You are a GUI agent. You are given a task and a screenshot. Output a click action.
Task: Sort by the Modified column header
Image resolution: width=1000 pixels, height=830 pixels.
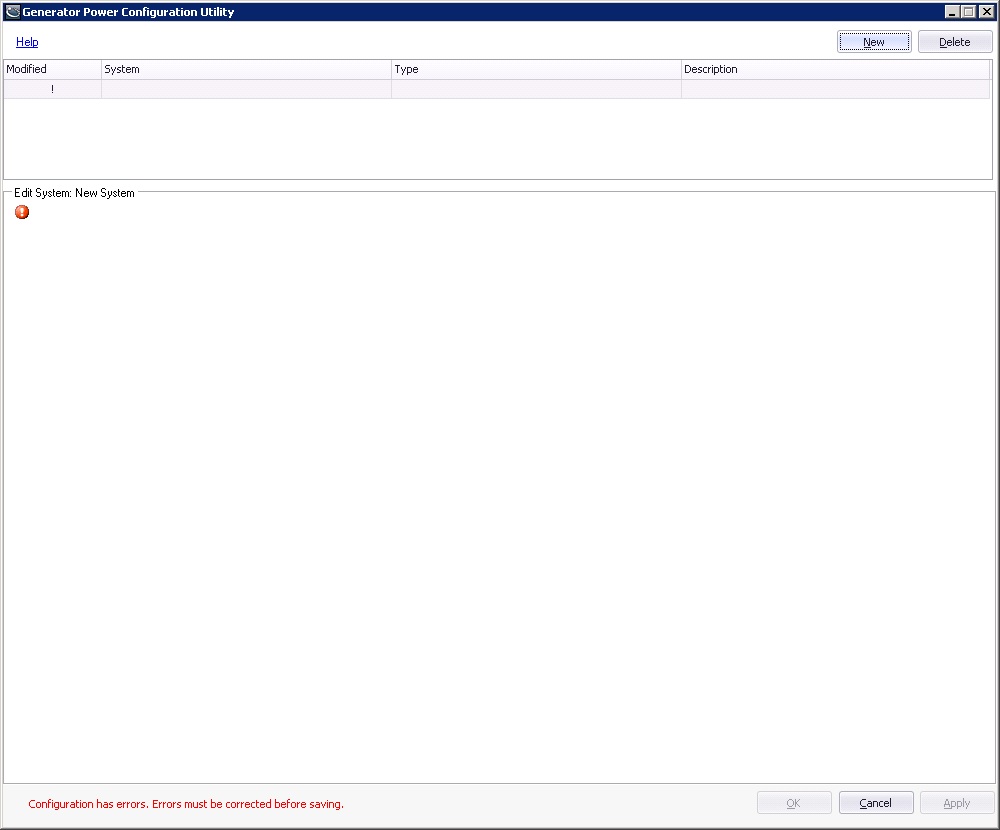52,70
